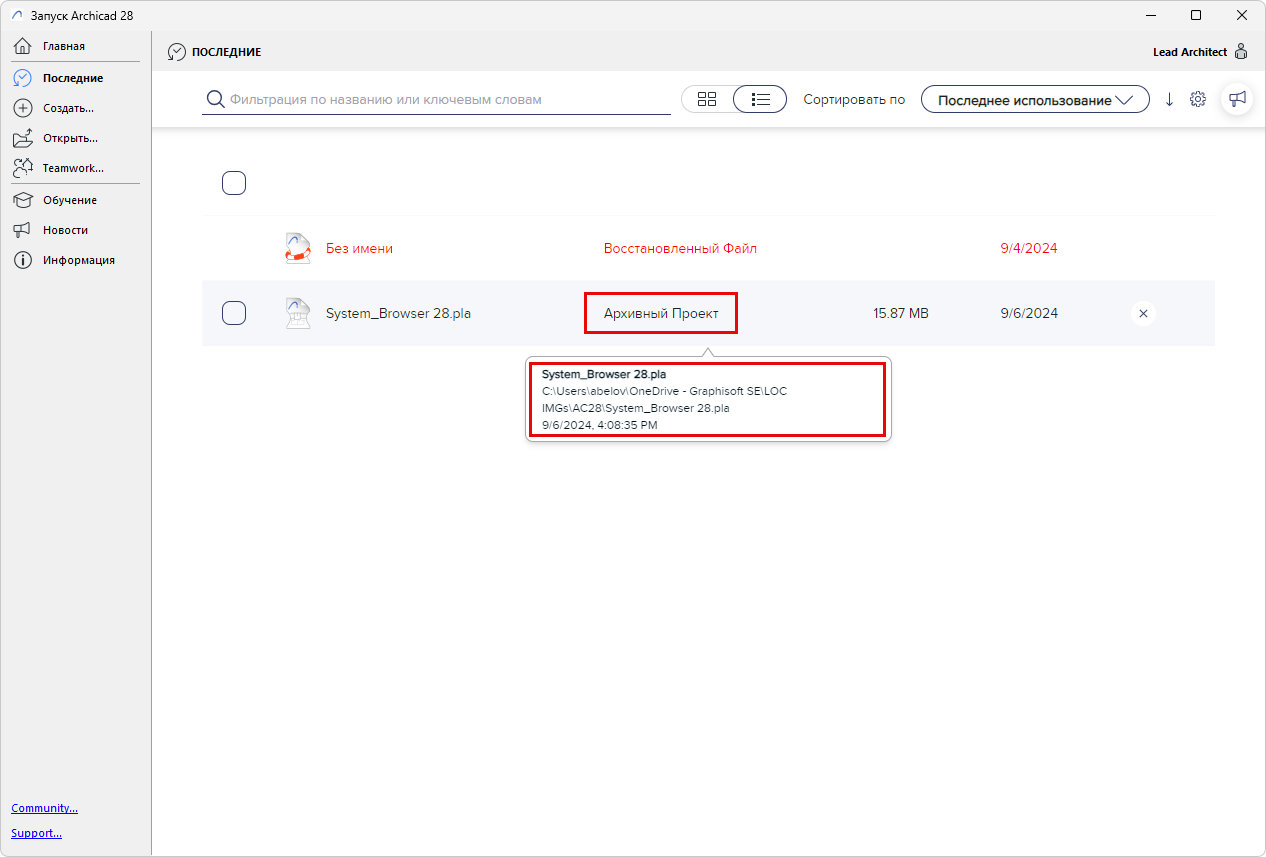
Task: Tick the System_Browser 28.pla checkbox
Action: pos(234,313)
